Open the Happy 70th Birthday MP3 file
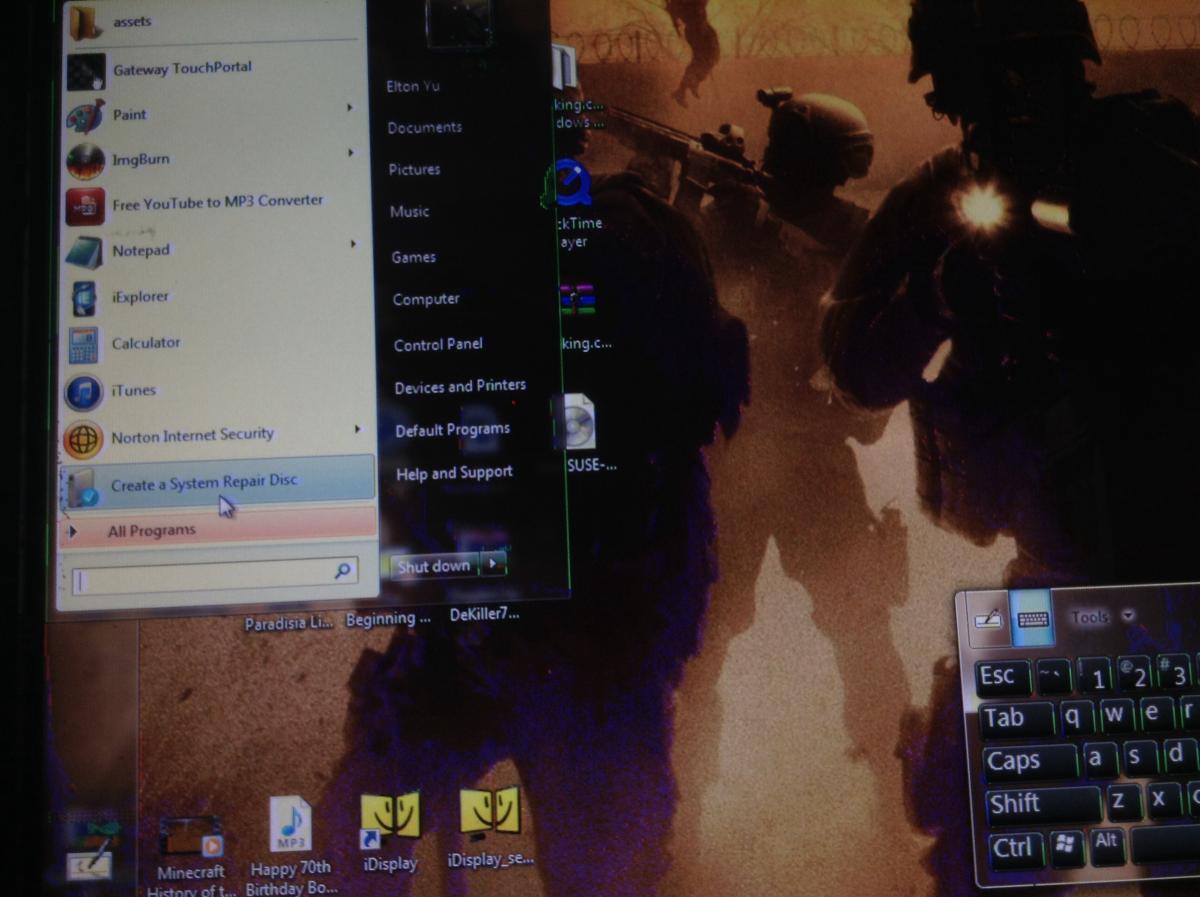This screenshot has width=1200, height=897. (292, 845)
